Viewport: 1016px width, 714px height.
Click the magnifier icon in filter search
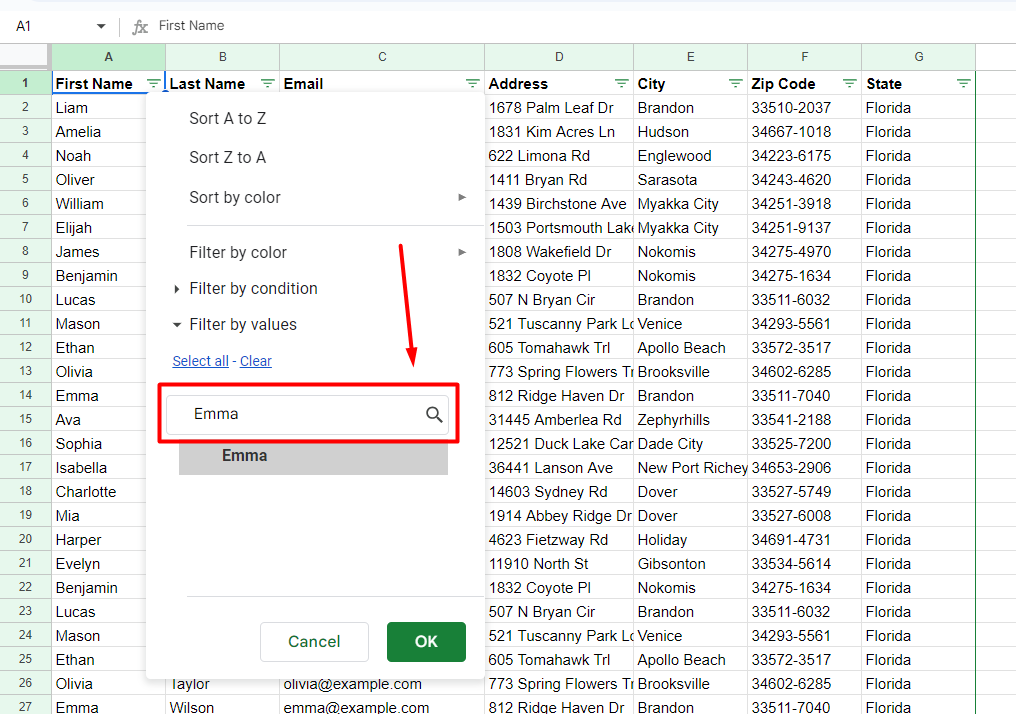point(434,415)
